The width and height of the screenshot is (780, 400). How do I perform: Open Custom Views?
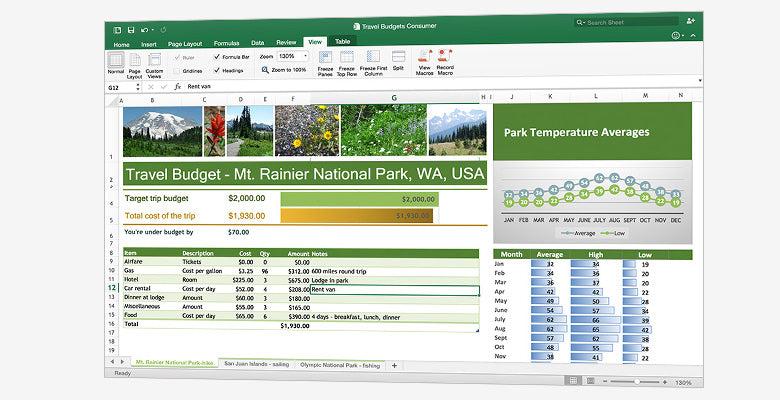(x=154, y=60)
